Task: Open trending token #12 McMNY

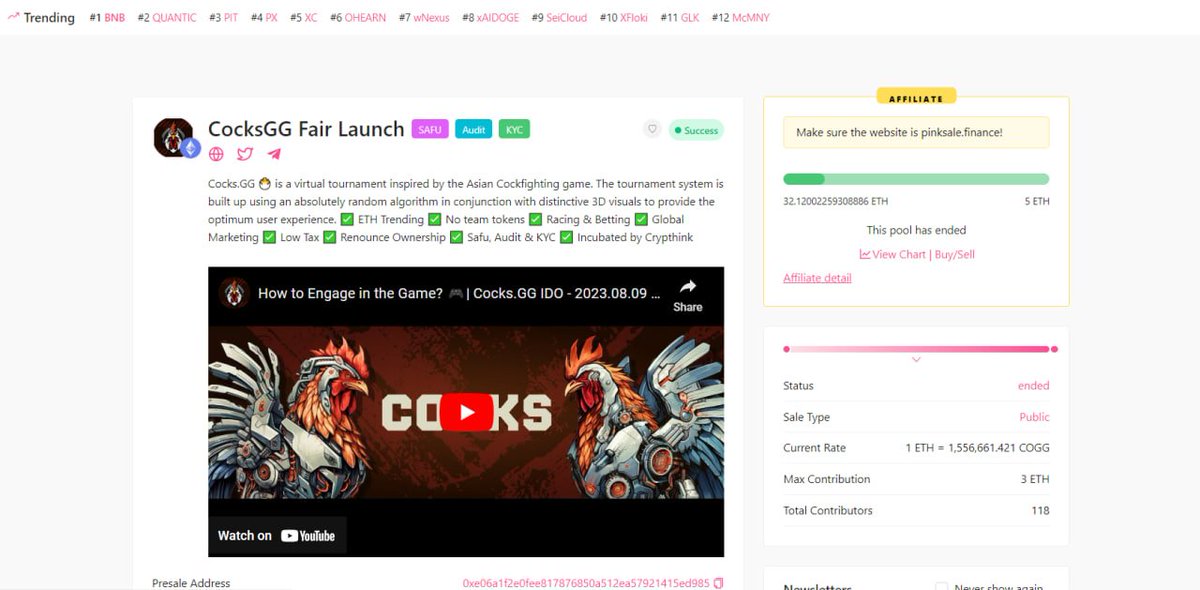Action: [x=741, y=18]
